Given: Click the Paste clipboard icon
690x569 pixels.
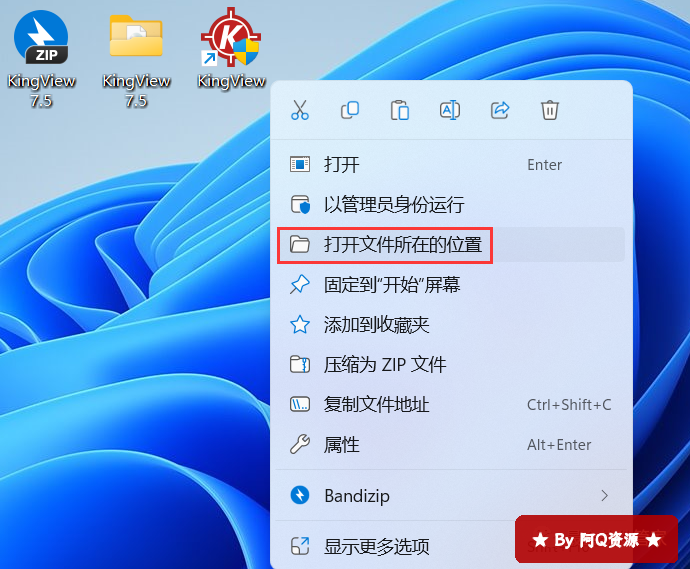Looking at the screenshot, I should (x=400, y=110).
